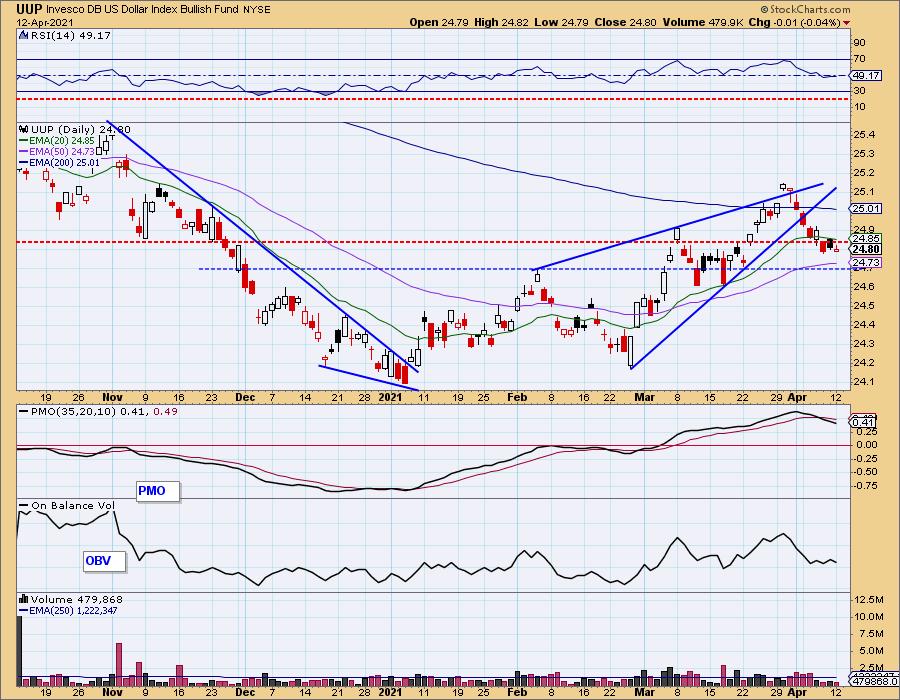900x700 pixels.
Task: Click the 70 level on RSI axis
Action: coord(859,59)
